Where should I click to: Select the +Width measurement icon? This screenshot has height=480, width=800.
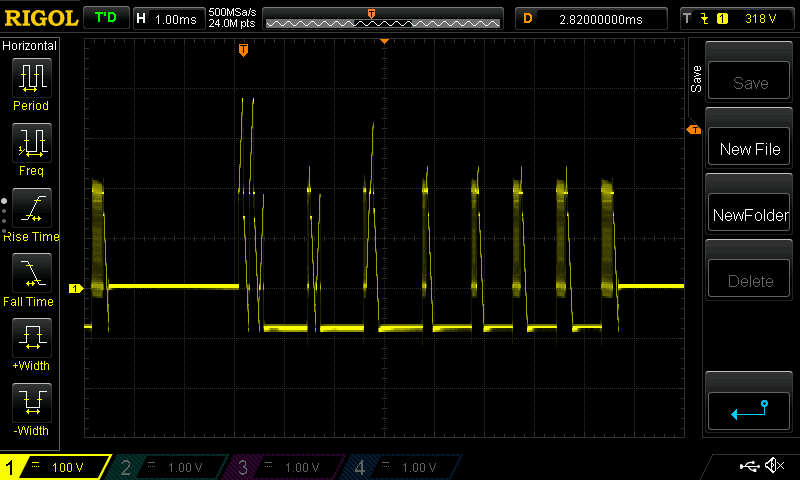click(x=32, y=338)
